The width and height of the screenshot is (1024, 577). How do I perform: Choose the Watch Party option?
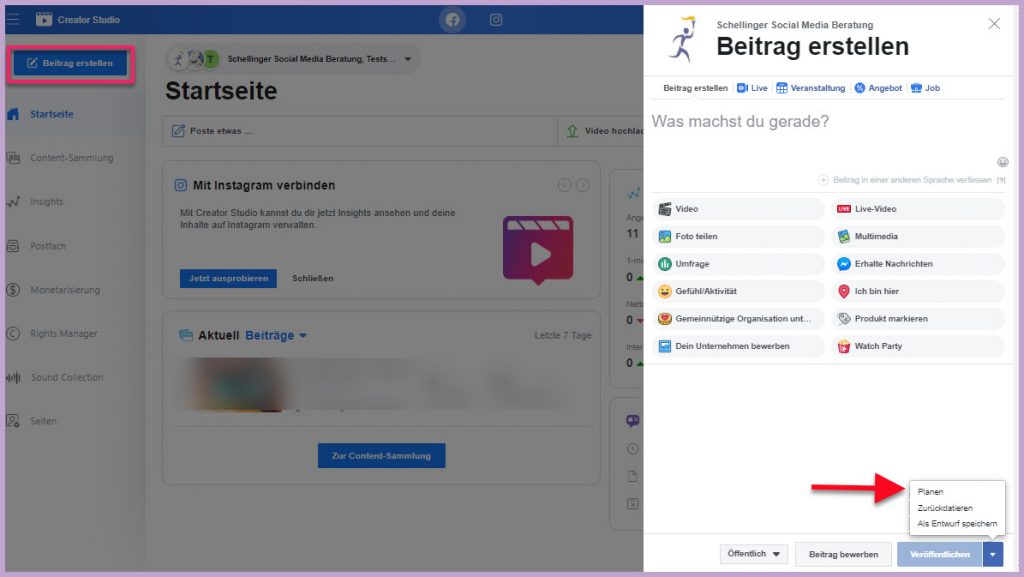[x=918, y=346]
